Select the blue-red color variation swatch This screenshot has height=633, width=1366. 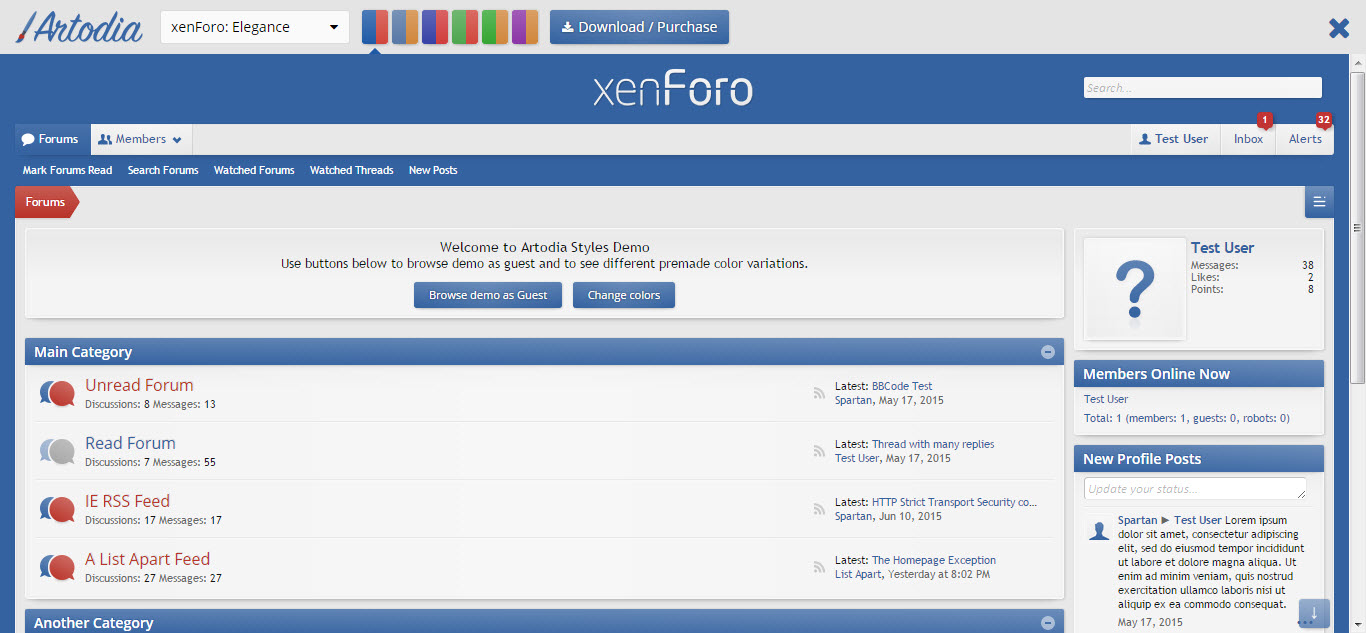click(375, 27)
